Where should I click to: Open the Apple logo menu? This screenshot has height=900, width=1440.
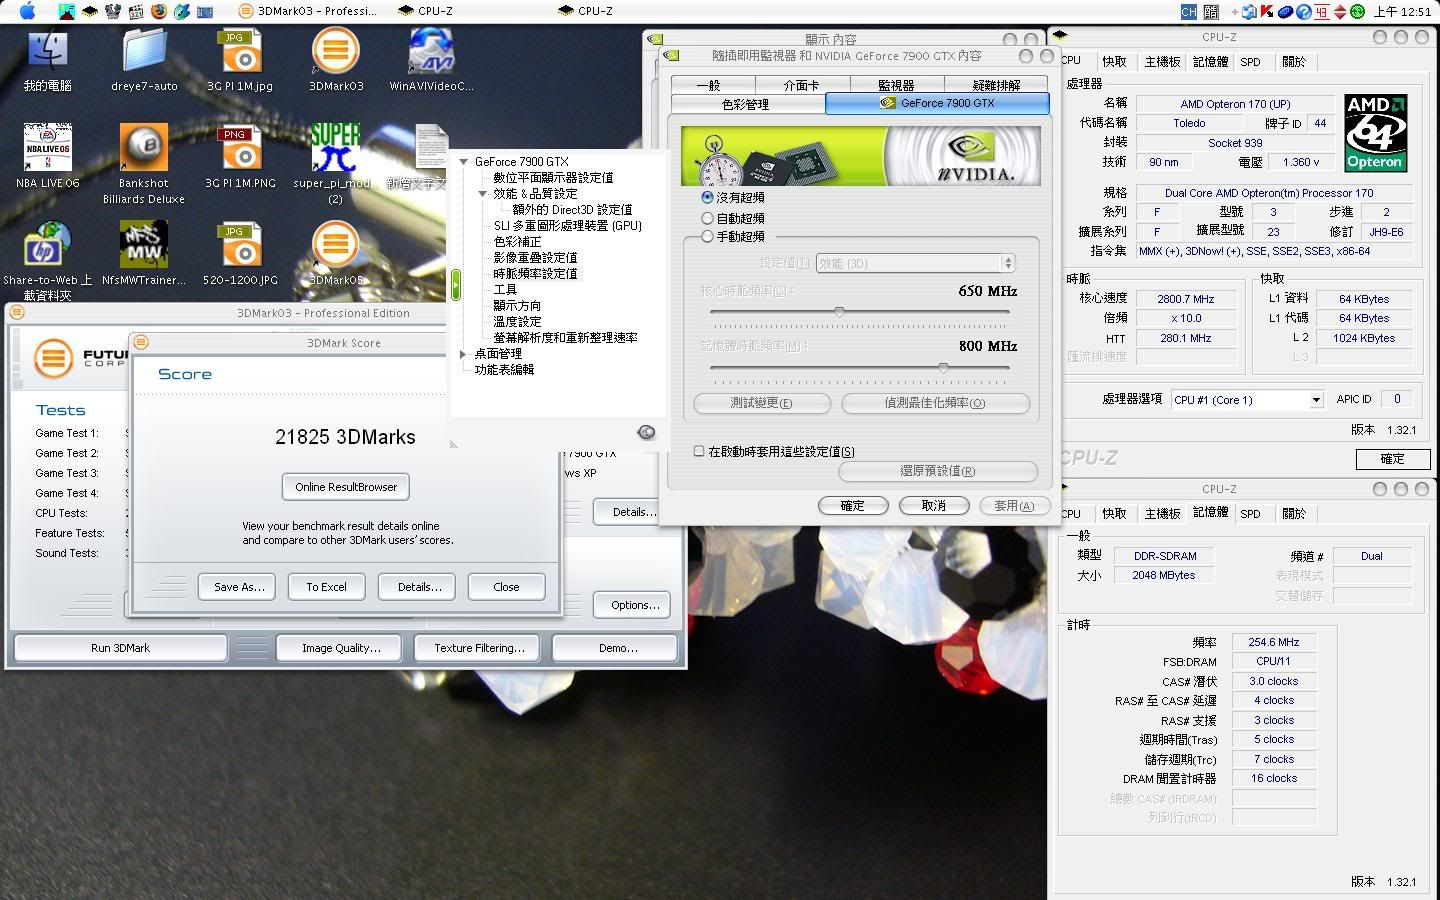click(27, 11)
